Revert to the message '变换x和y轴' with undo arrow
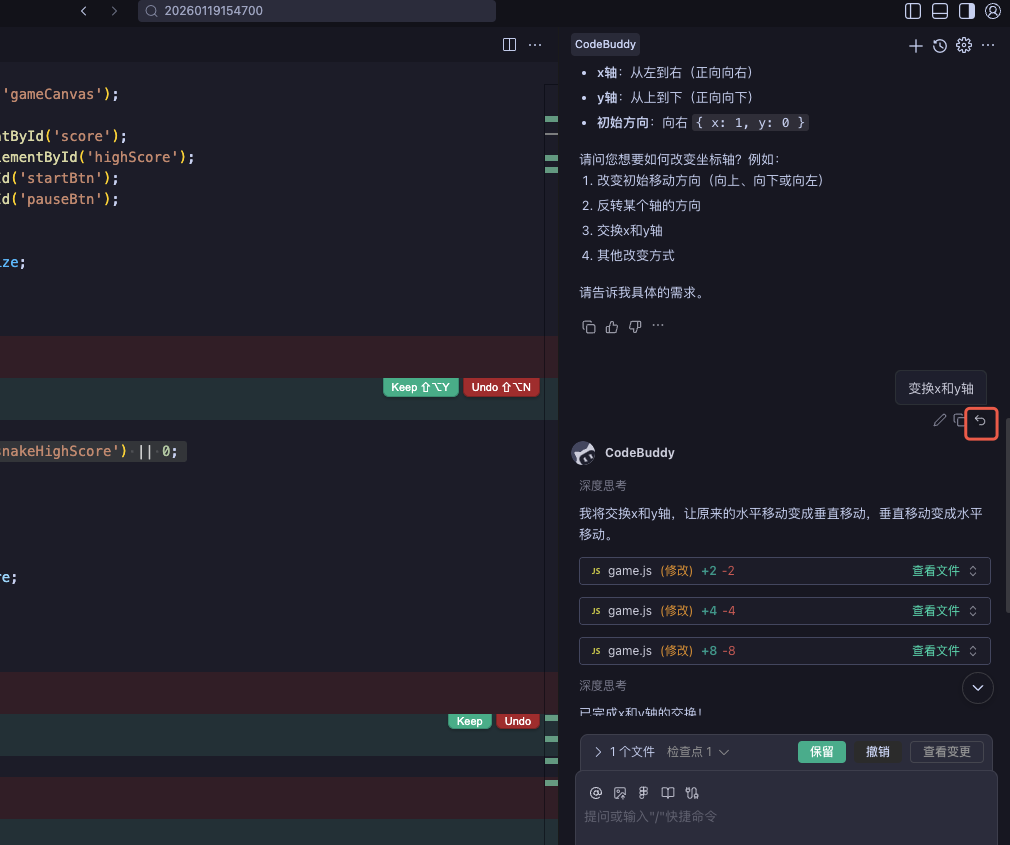Image resolution: width=1010 pixels, height=845 pixels. 981,421
